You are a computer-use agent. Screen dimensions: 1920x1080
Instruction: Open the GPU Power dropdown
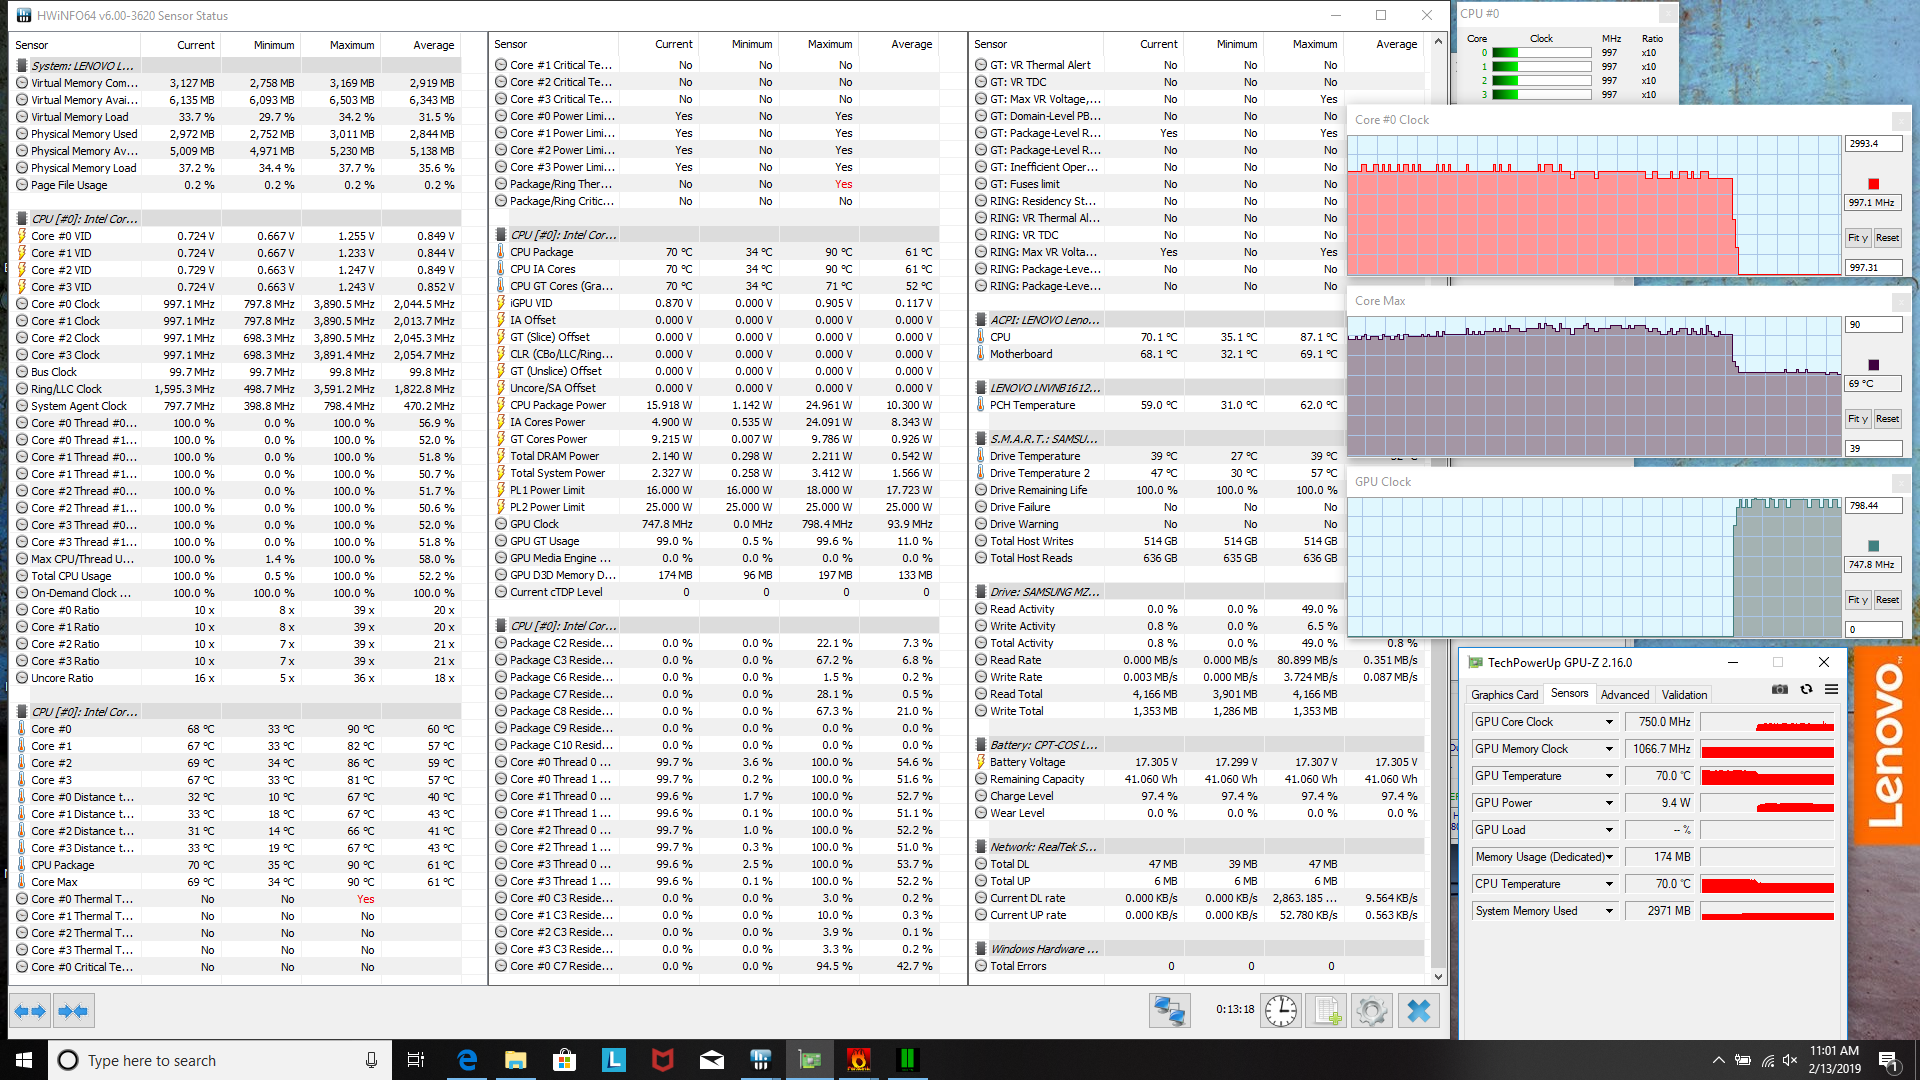pos(1609,803)
